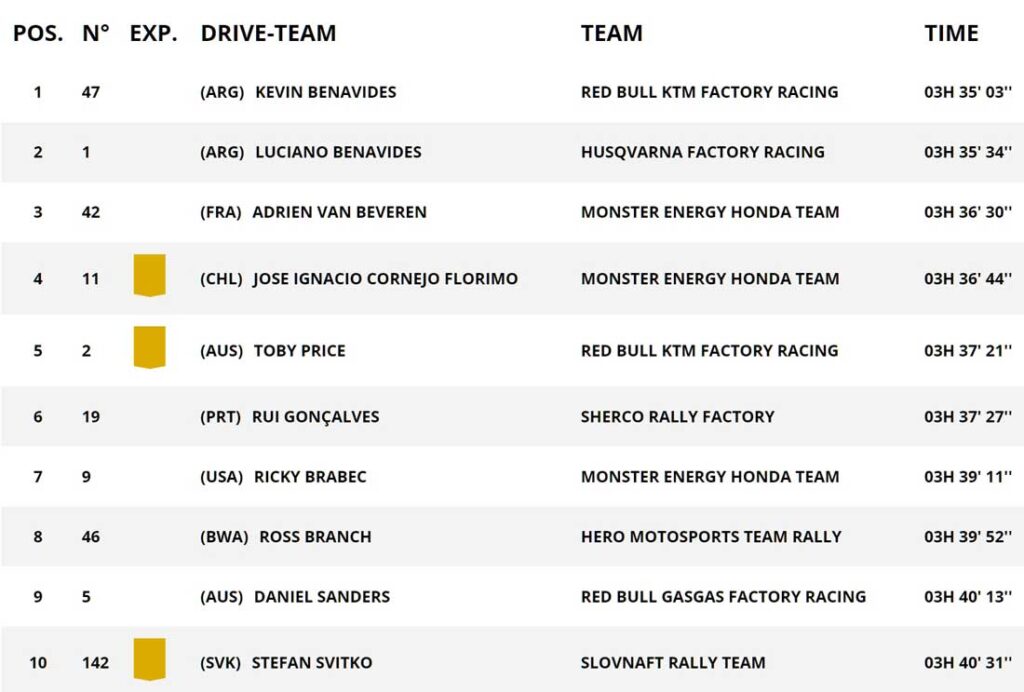The height and width of the screenshot is (692, 1024).
Task: Select Adrien Van Beveren's name
Action: point(340,212)
